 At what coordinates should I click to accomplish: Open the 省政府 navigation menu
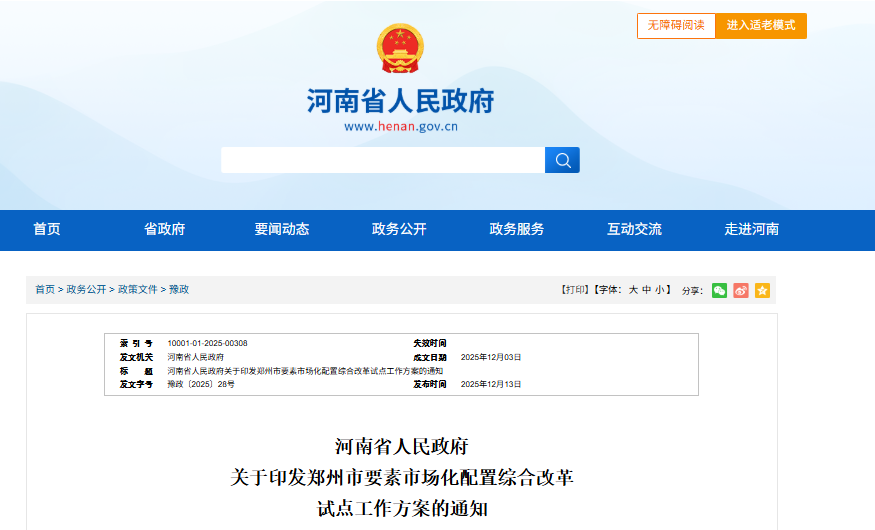pyautogui.click(x=165, y=229)
